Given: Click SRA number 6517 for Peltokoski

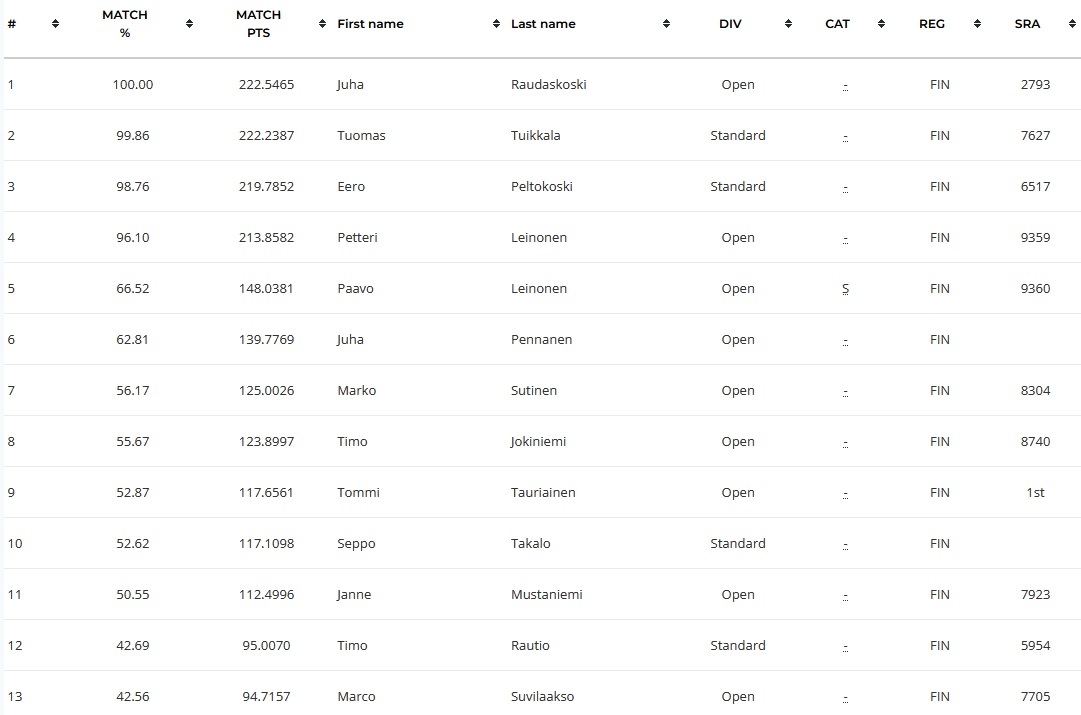Looking at the screenshot, I should 1035,186.
